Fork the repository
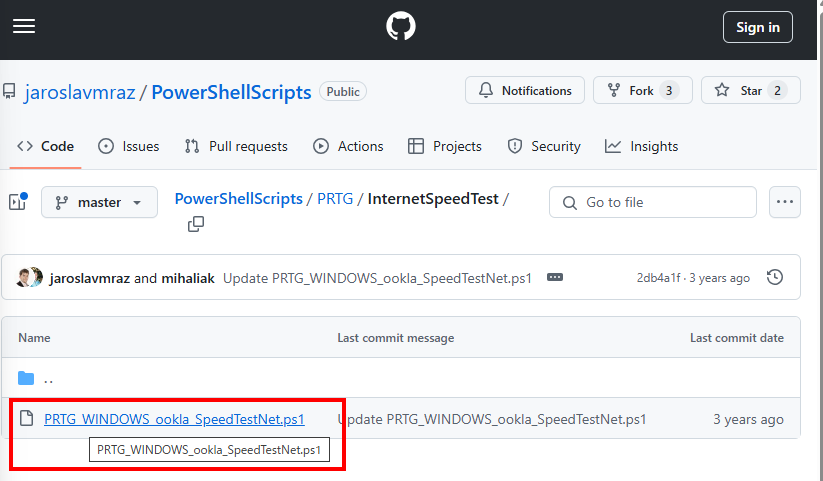This screenshot has width=823, height=481. click(642, 90)
